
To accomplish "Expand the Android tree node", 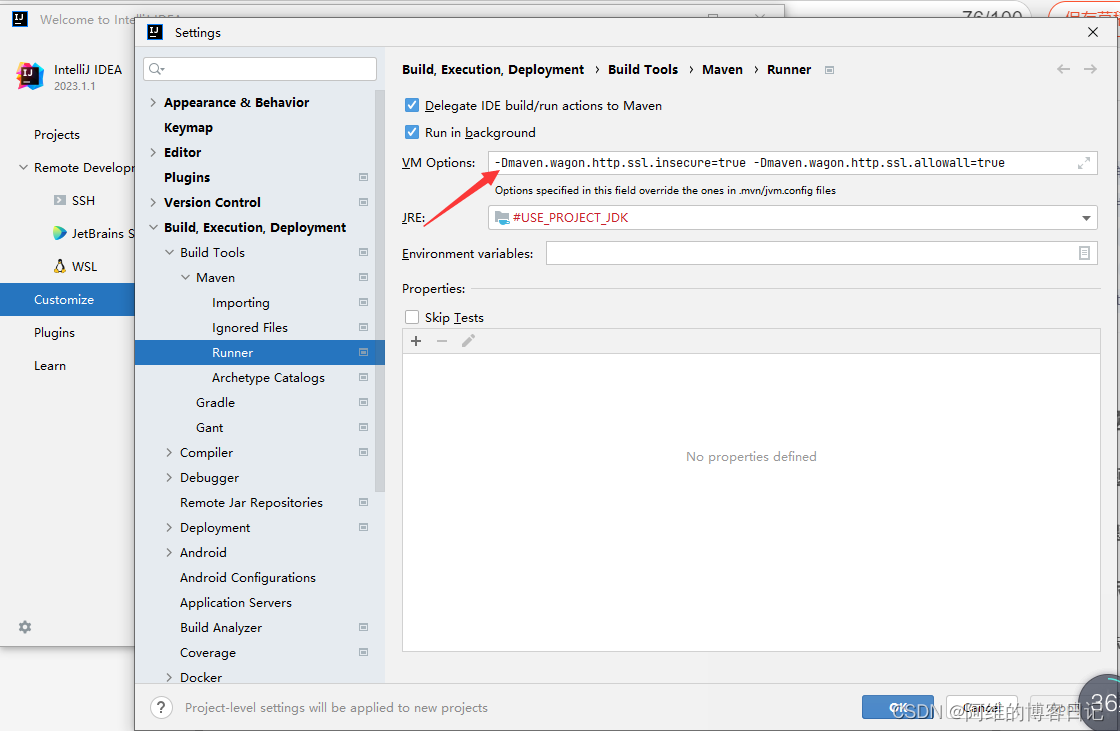I will point(169,552).
